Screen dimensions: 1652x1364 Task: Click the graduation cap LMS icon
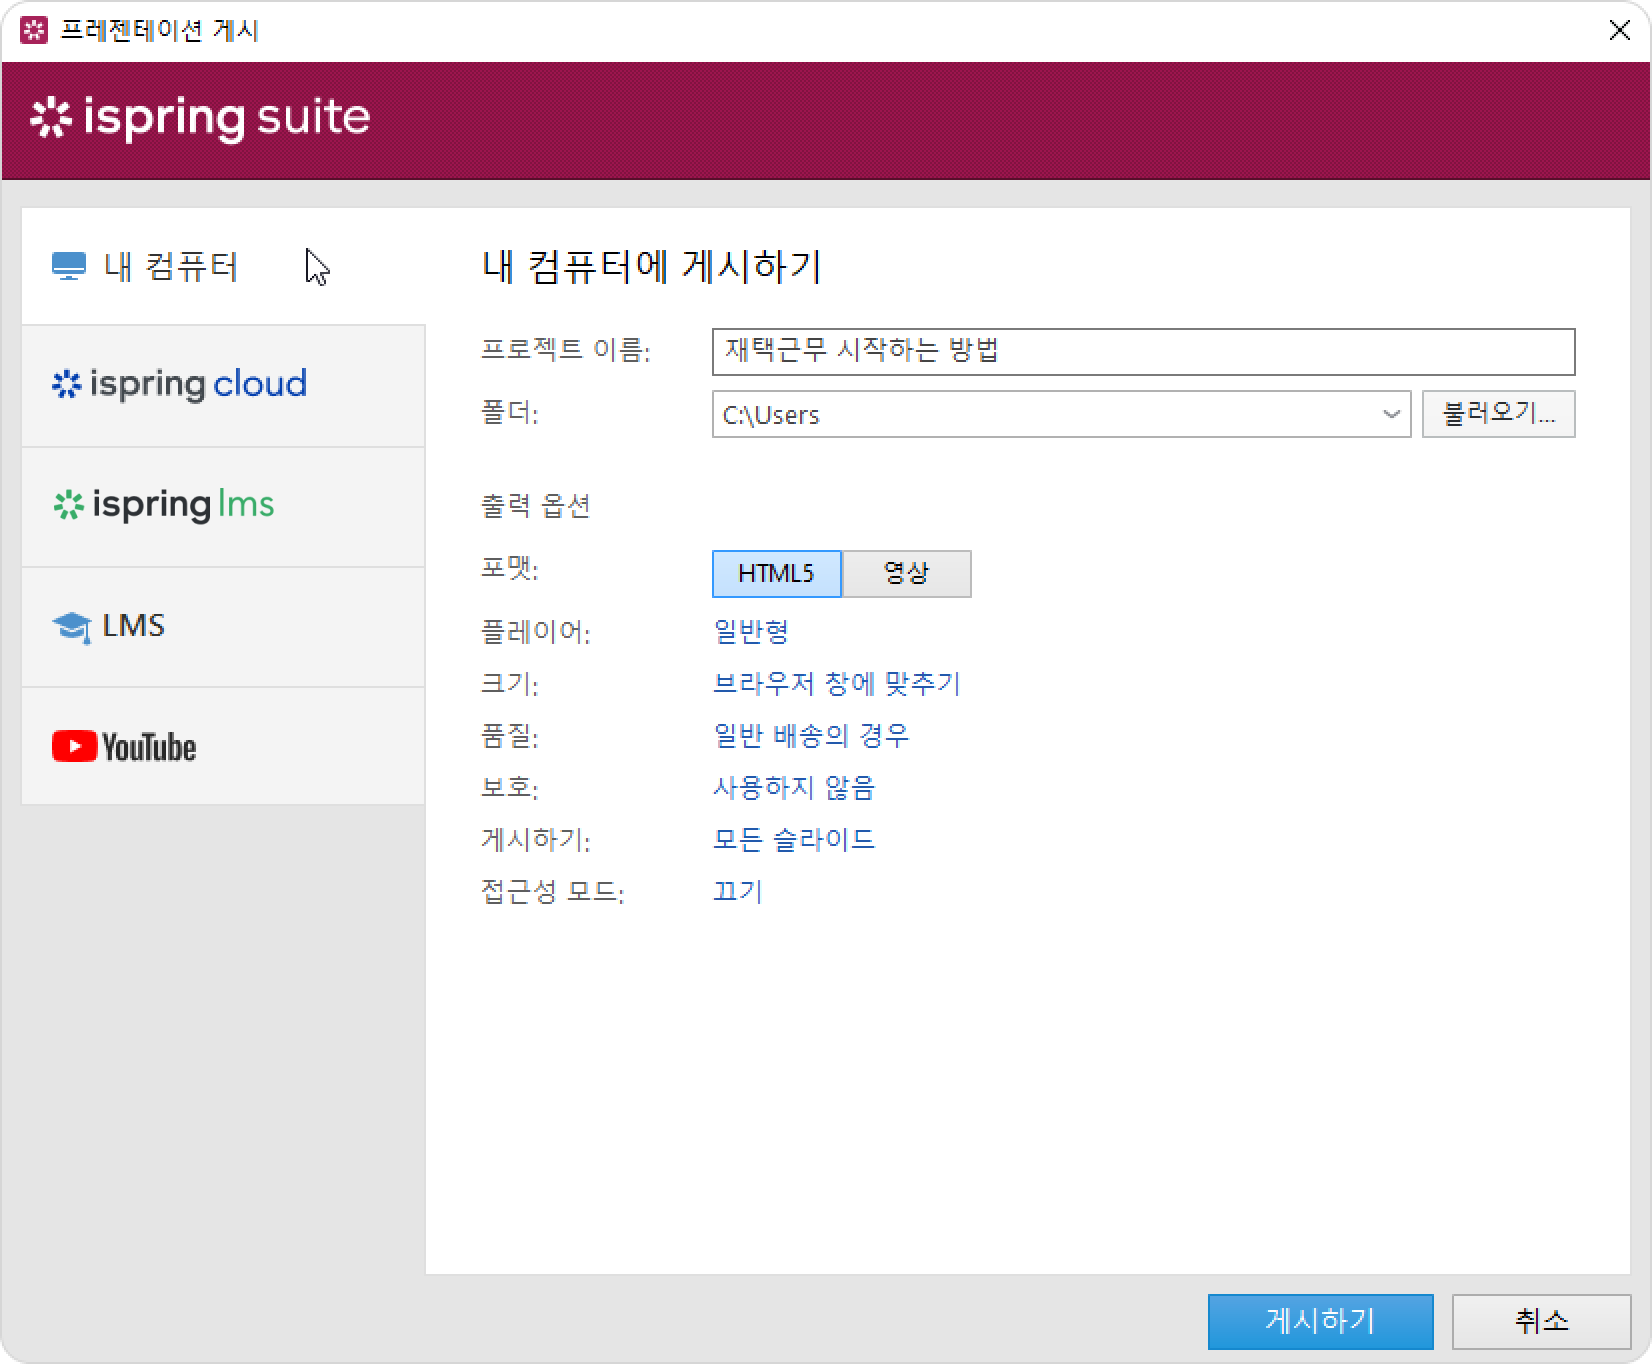pos(71,627)
